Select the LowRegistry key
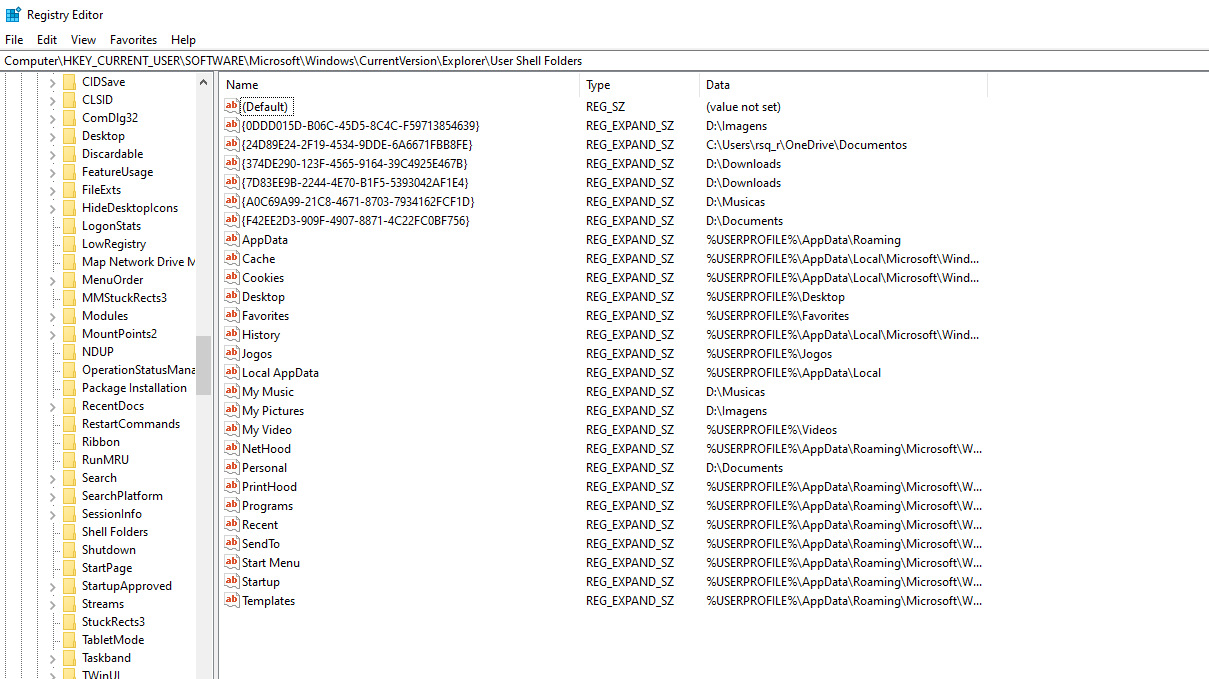 click(114, 244)
